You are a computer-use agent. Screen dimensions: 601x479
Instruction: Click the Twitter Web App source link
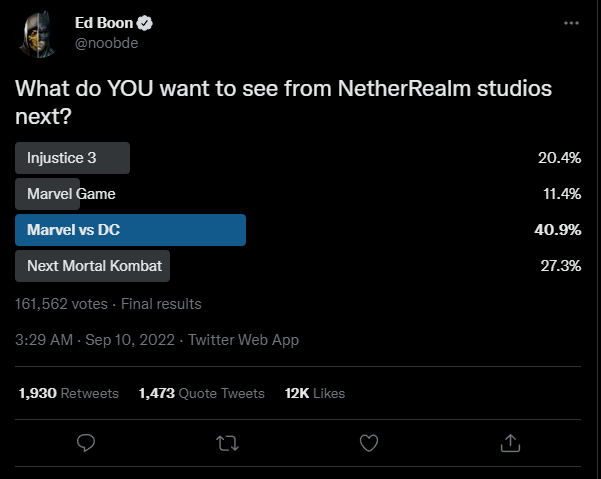coord(243,340)
